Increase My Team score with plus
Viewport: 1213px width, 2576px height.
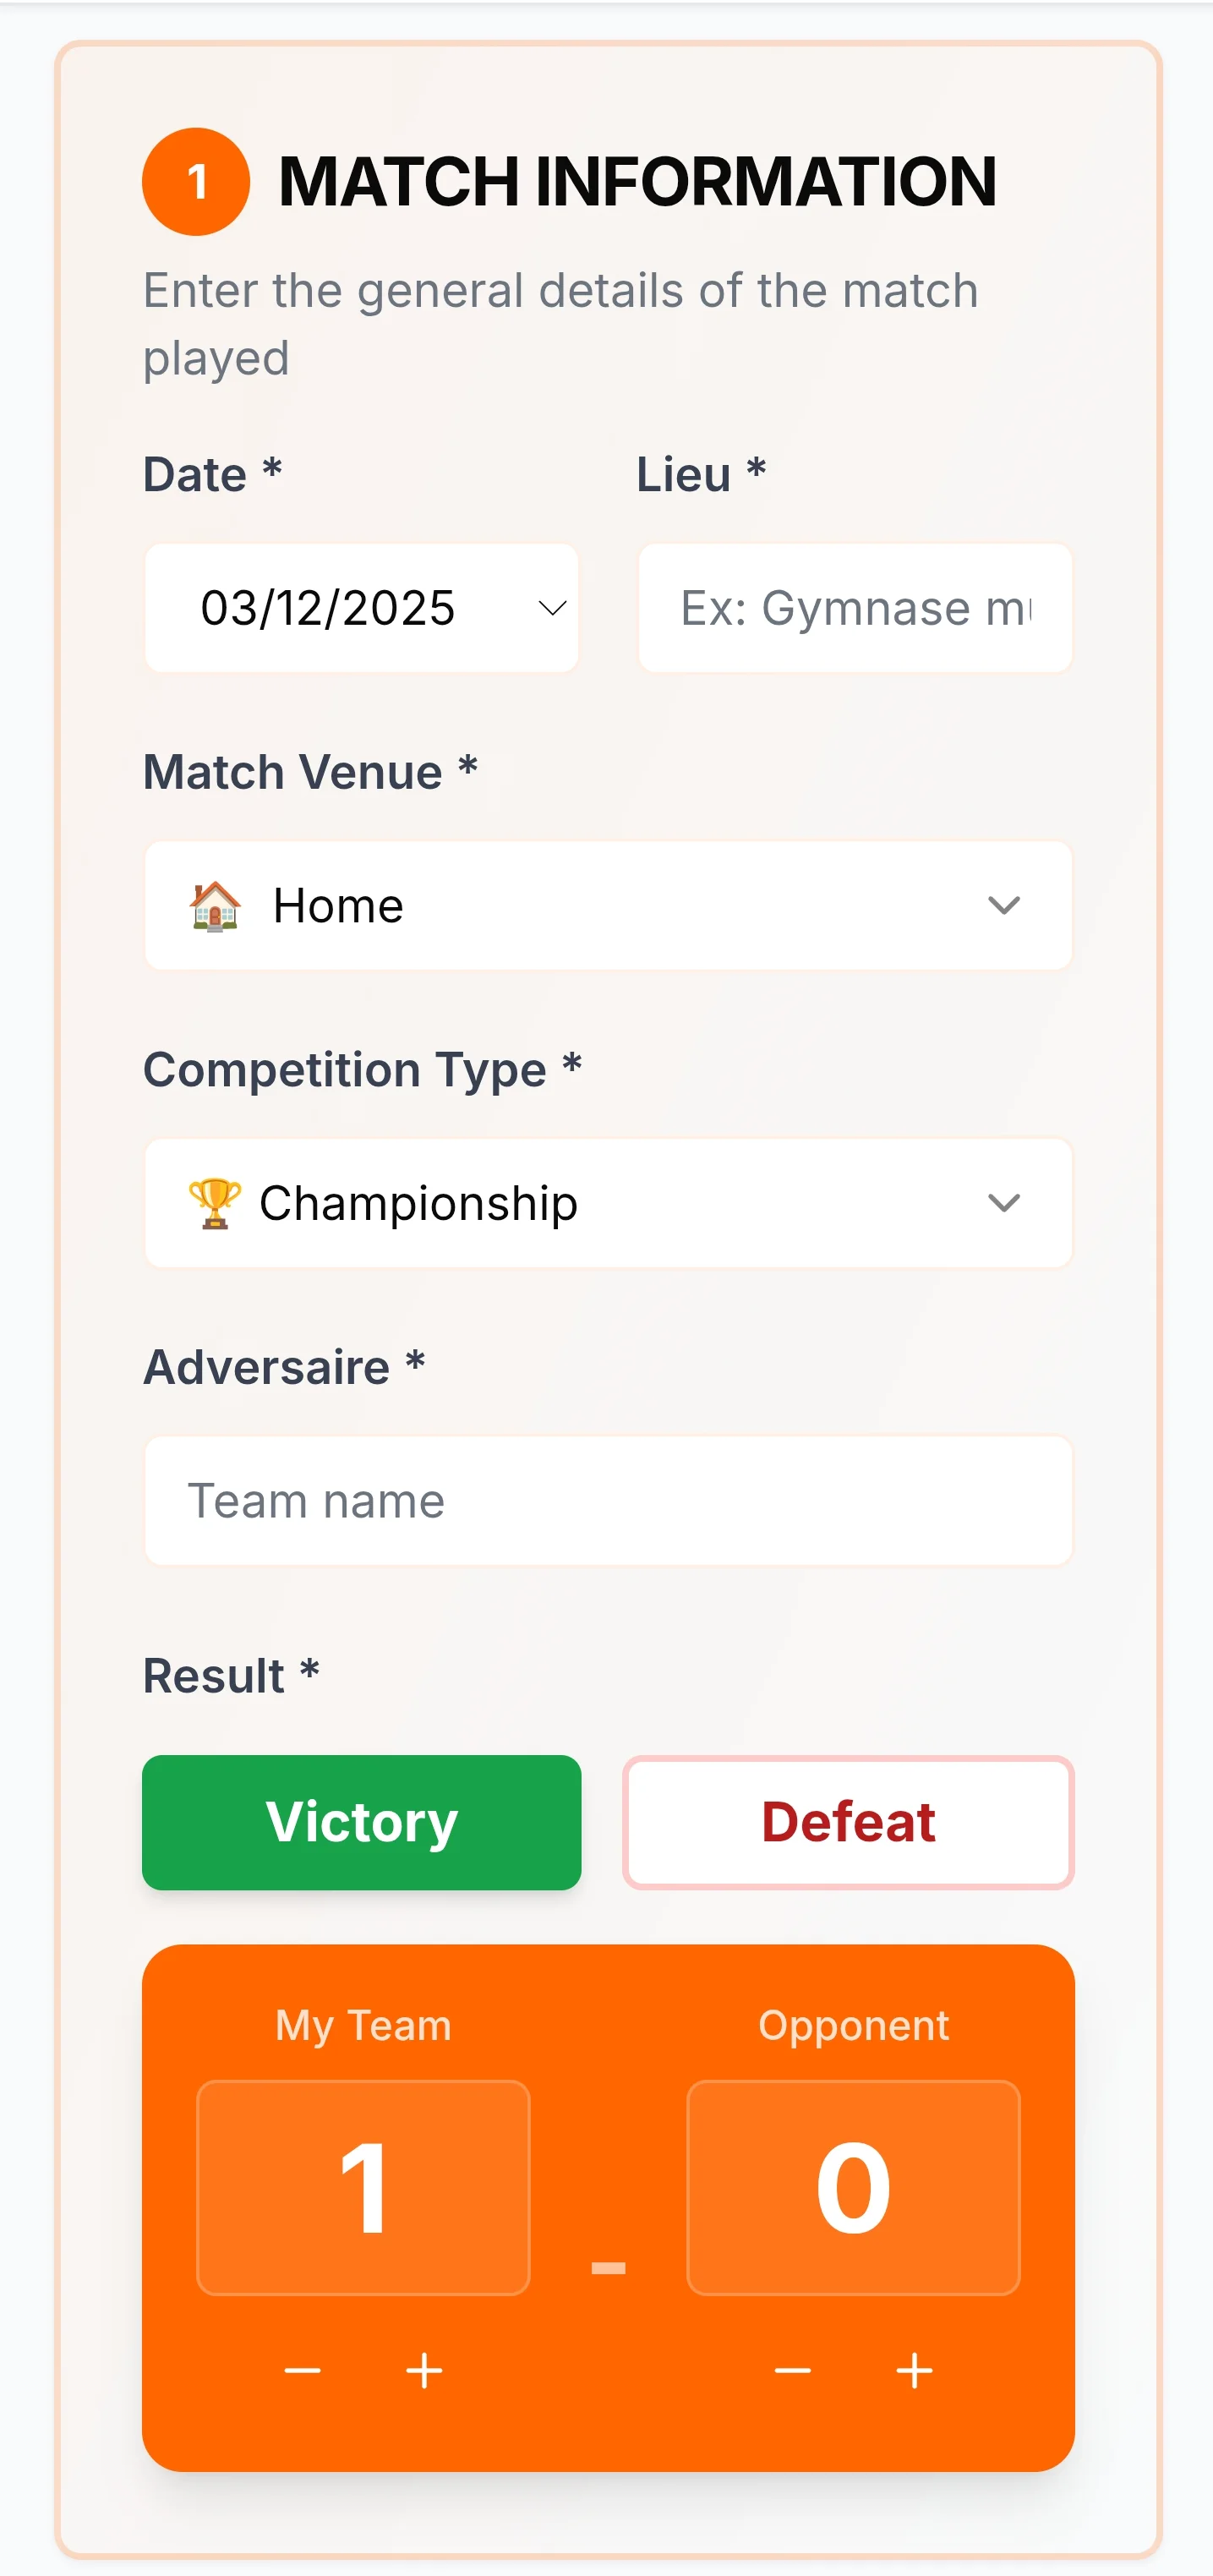424,2370
